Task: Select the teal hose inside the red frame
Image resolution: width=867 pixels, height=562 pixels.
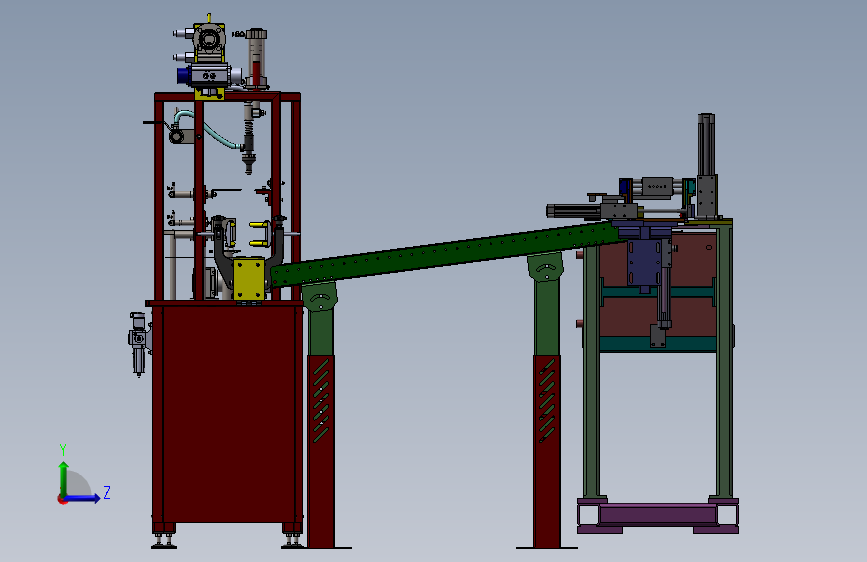Action: pos(208,128)
